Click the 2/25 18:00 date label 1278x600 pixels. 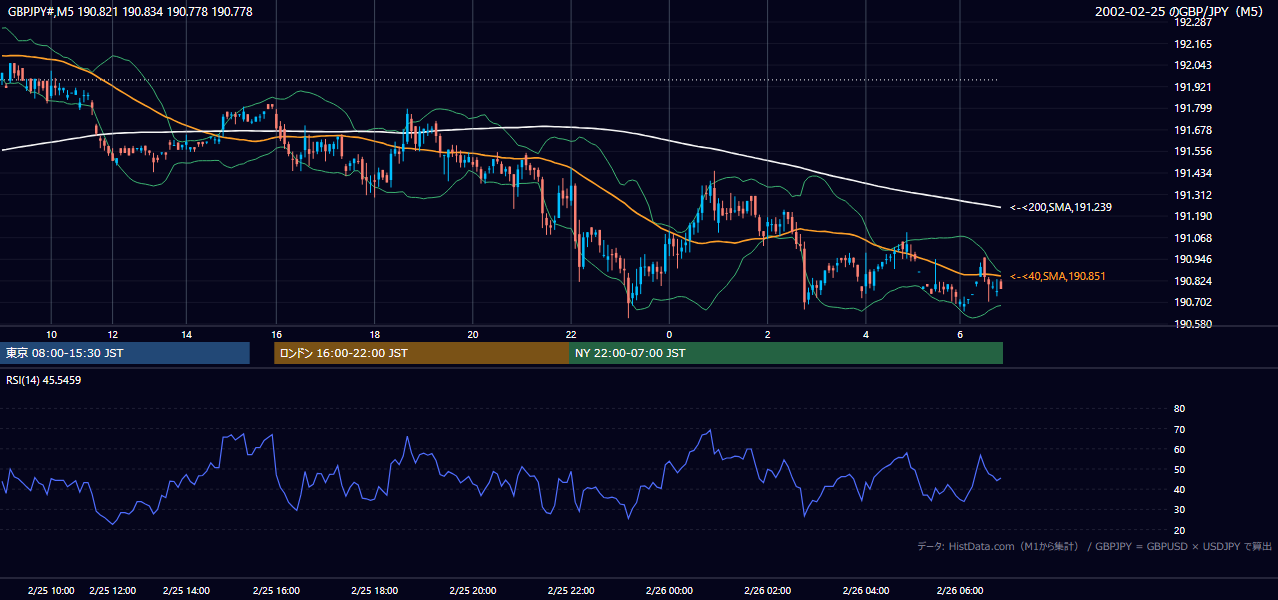click(x=375, y=591)
